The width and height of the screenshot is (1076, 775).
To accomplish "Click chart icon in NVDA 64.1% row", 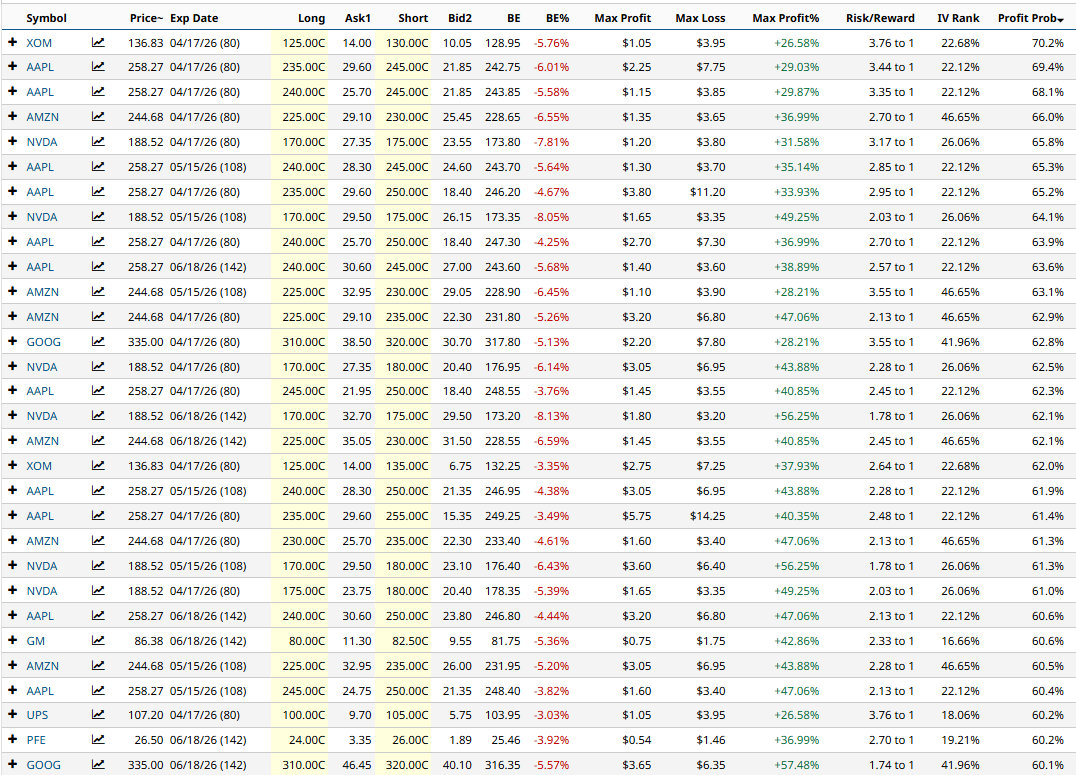I will (x=98, y=217).
